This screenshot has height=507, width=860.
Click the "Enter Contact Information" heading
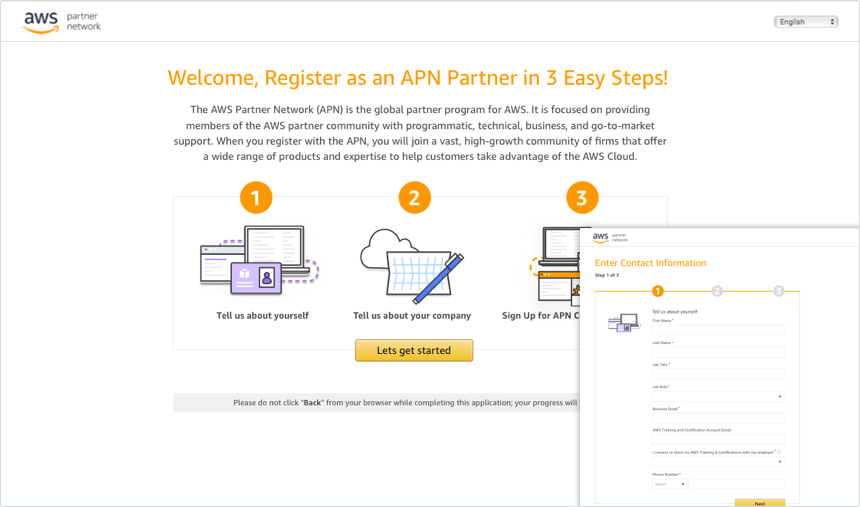[x=650, y=263]
